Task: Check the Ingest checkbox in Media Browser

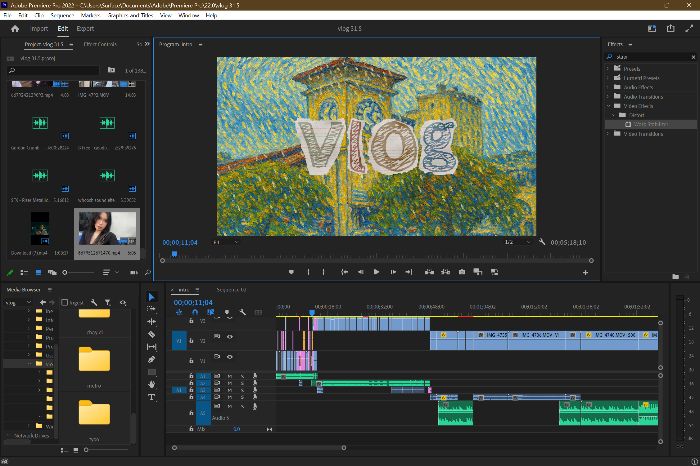Action: 64,303
